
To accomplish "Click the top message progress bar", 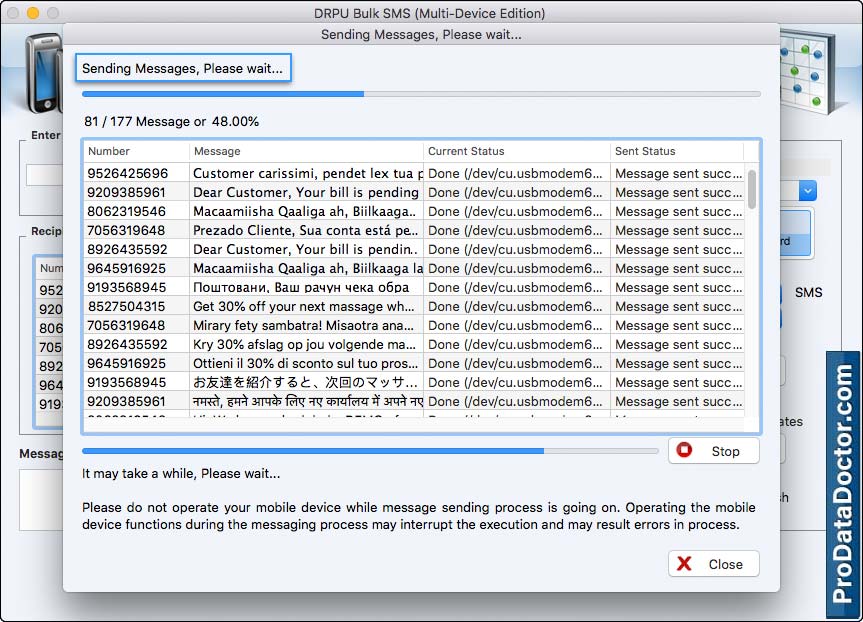I will click(x=421, y=94).
